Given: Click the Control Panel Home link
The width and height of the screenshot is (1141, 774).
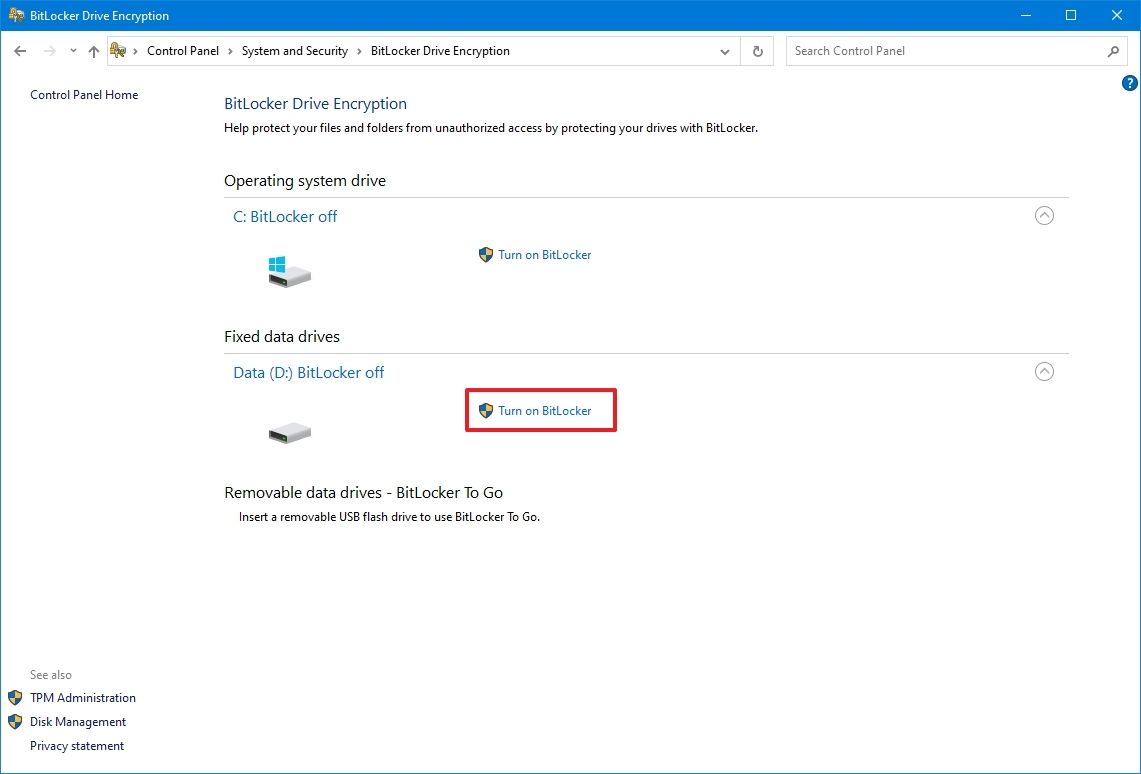Looking at the screenshot, I should coord(84,94).
